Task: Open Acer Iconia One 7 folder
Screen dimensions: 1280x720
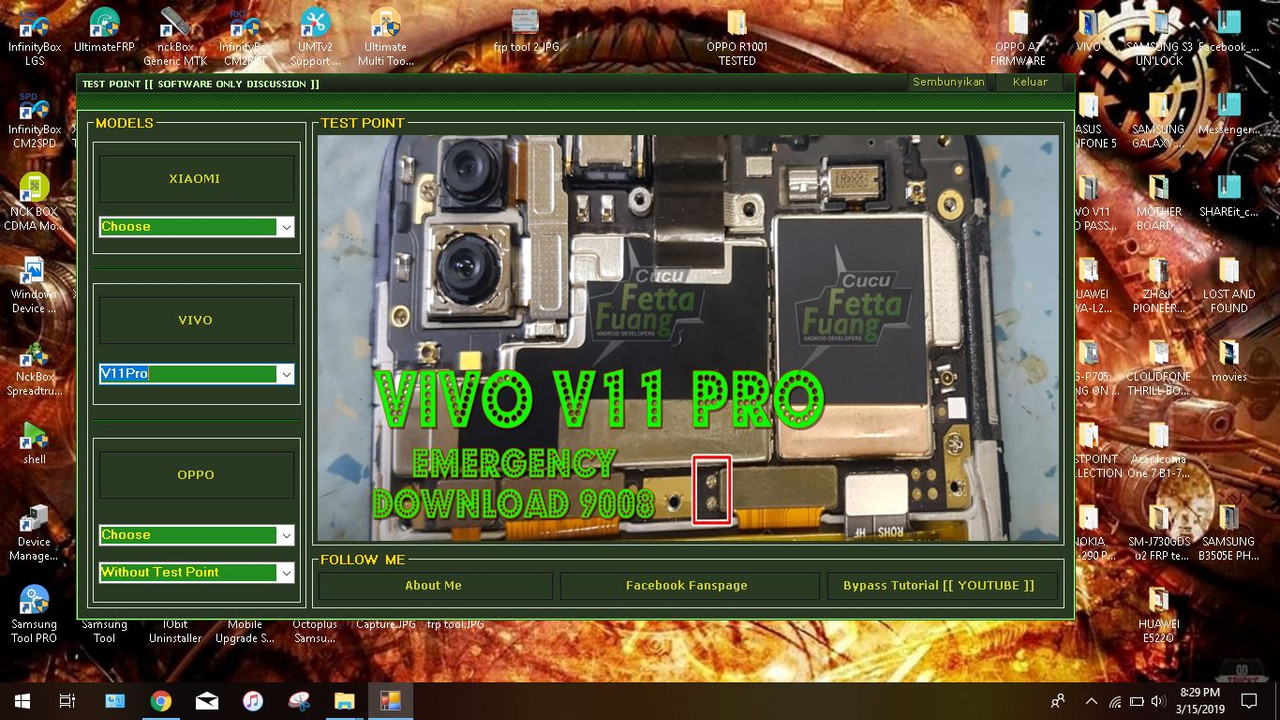Action: click(x=1159, y=449)
